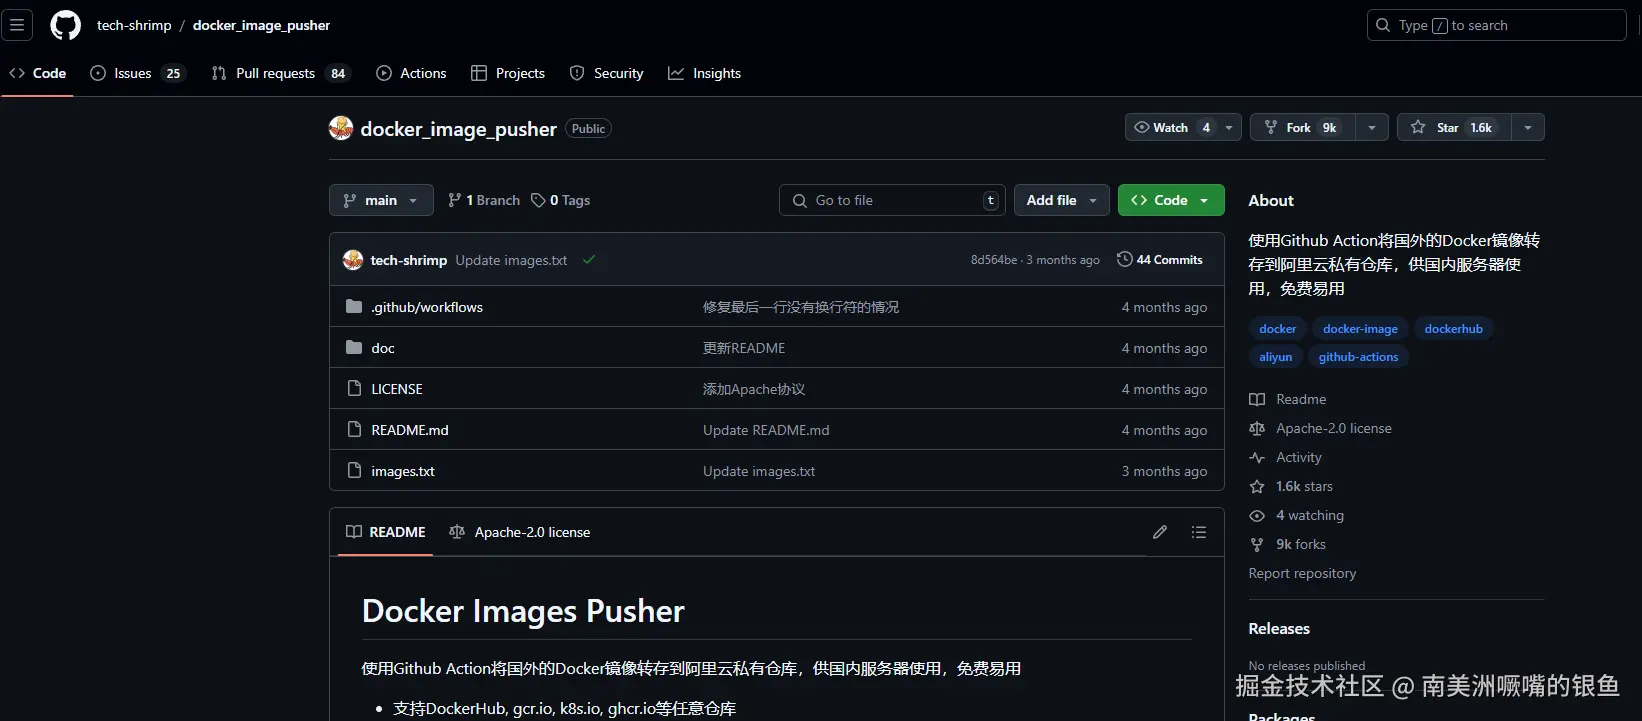Open the 4 watching link
1642x721 pixels.
[1297, 515]
